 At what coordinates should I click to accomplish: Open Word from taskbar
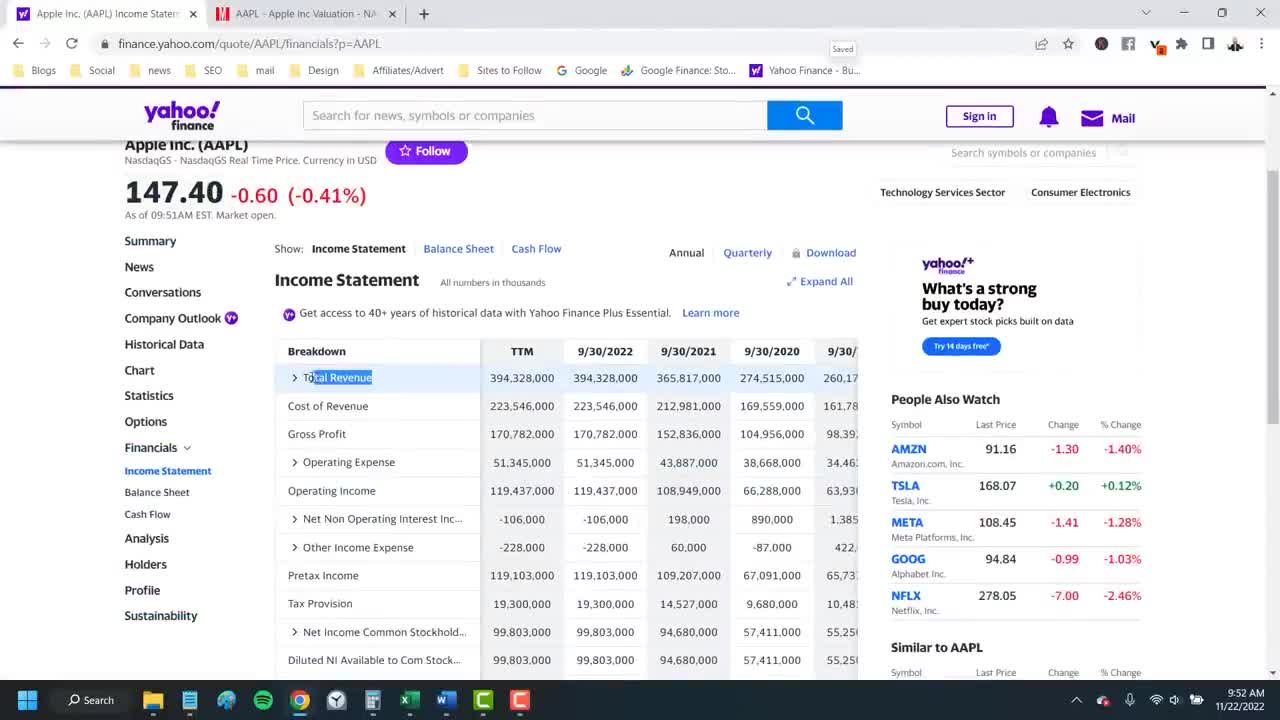[446, 700]
